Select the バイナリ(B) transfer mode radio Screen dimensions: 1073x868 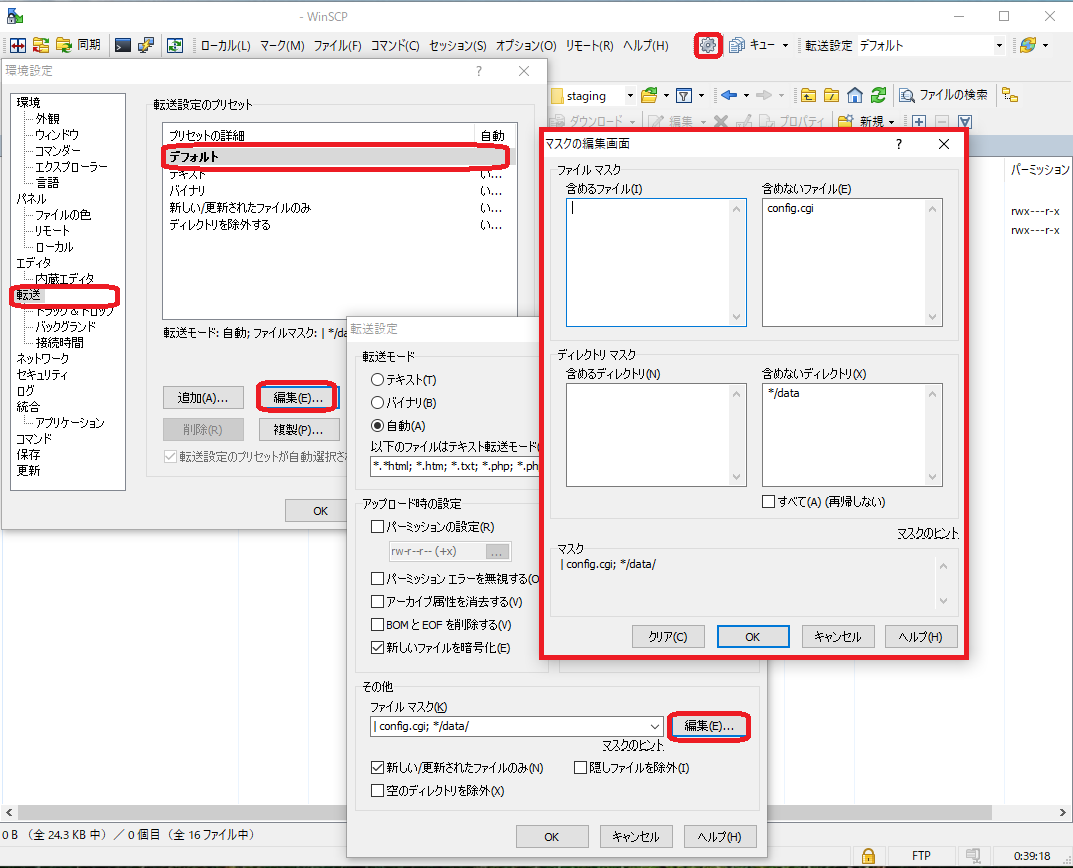377,403
